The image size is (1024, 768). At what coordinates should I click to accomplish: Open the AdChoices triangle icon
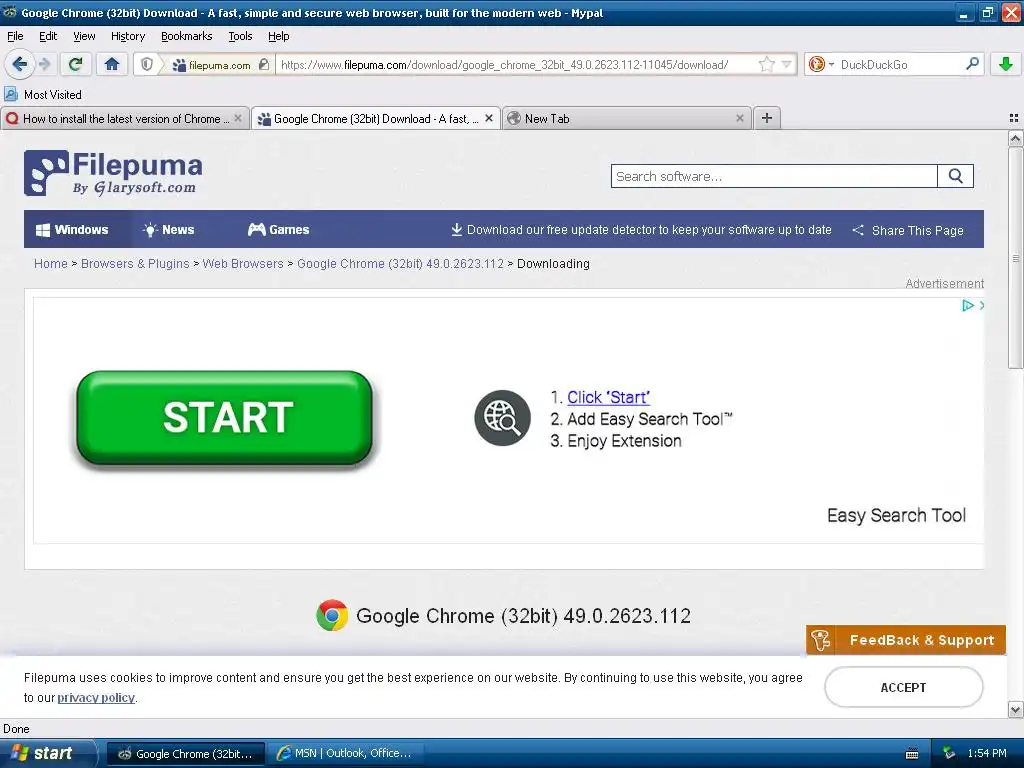pyautogui.click(x=968, y=305)
